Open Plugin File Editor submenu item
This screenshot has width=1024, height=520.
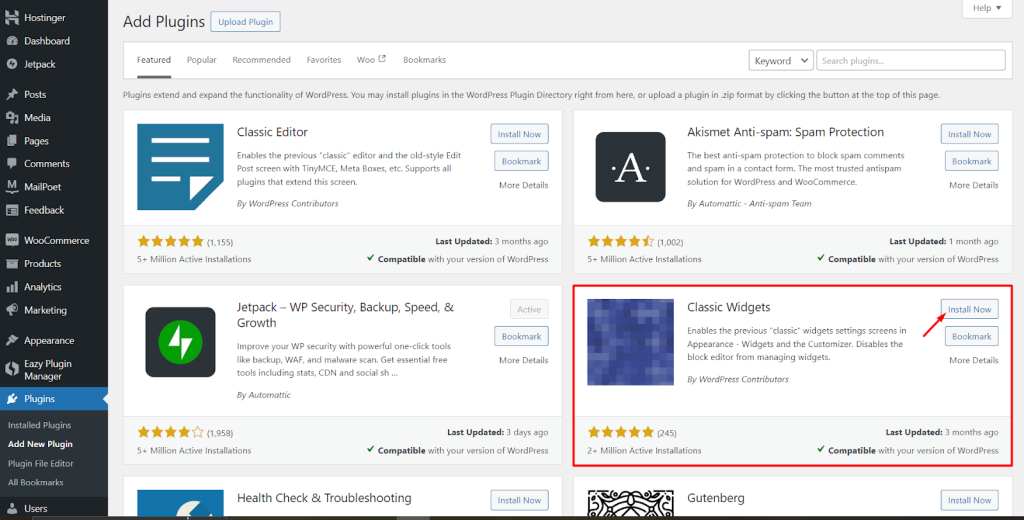40,463
